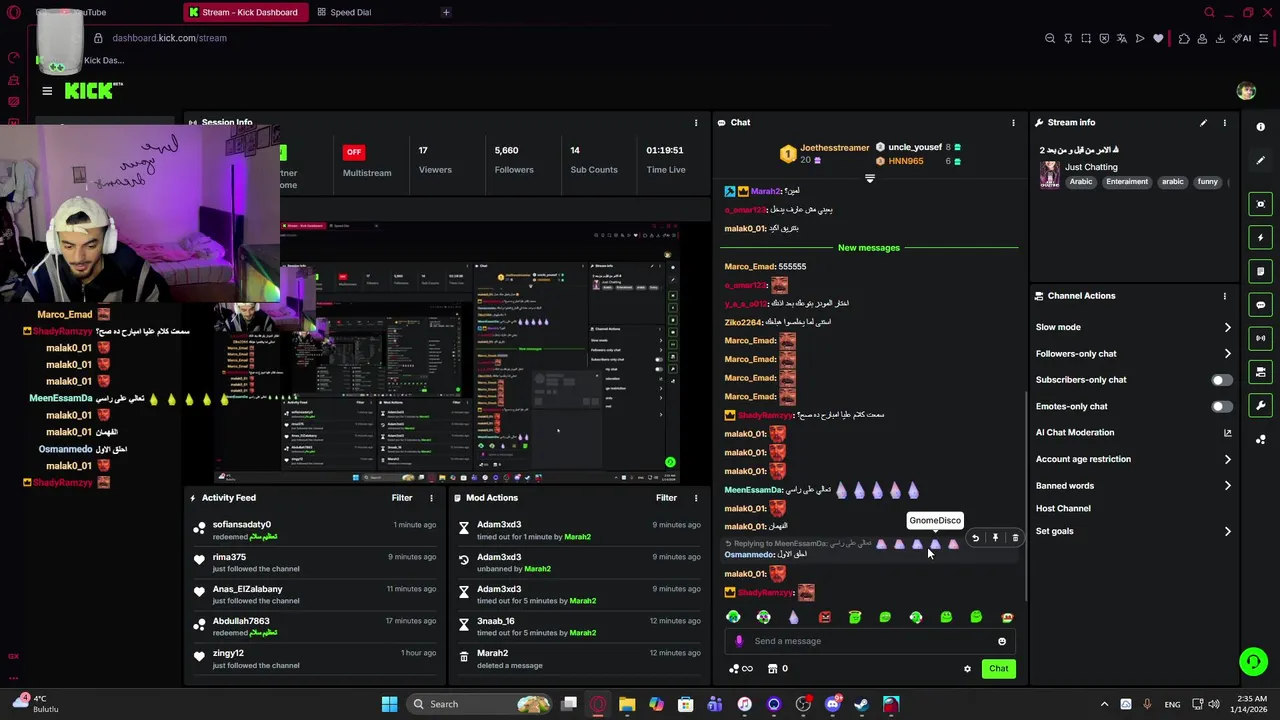1280x720 pixels.
Task: Click the Arabic stream tag
Action: tap(1081, 182)
